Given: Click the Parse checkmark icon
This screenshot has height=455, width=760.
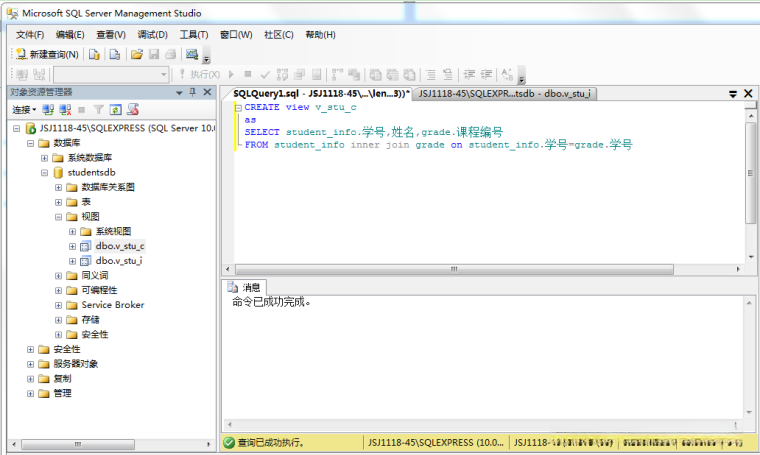Looking at the screenshot, I should point(265,74).
